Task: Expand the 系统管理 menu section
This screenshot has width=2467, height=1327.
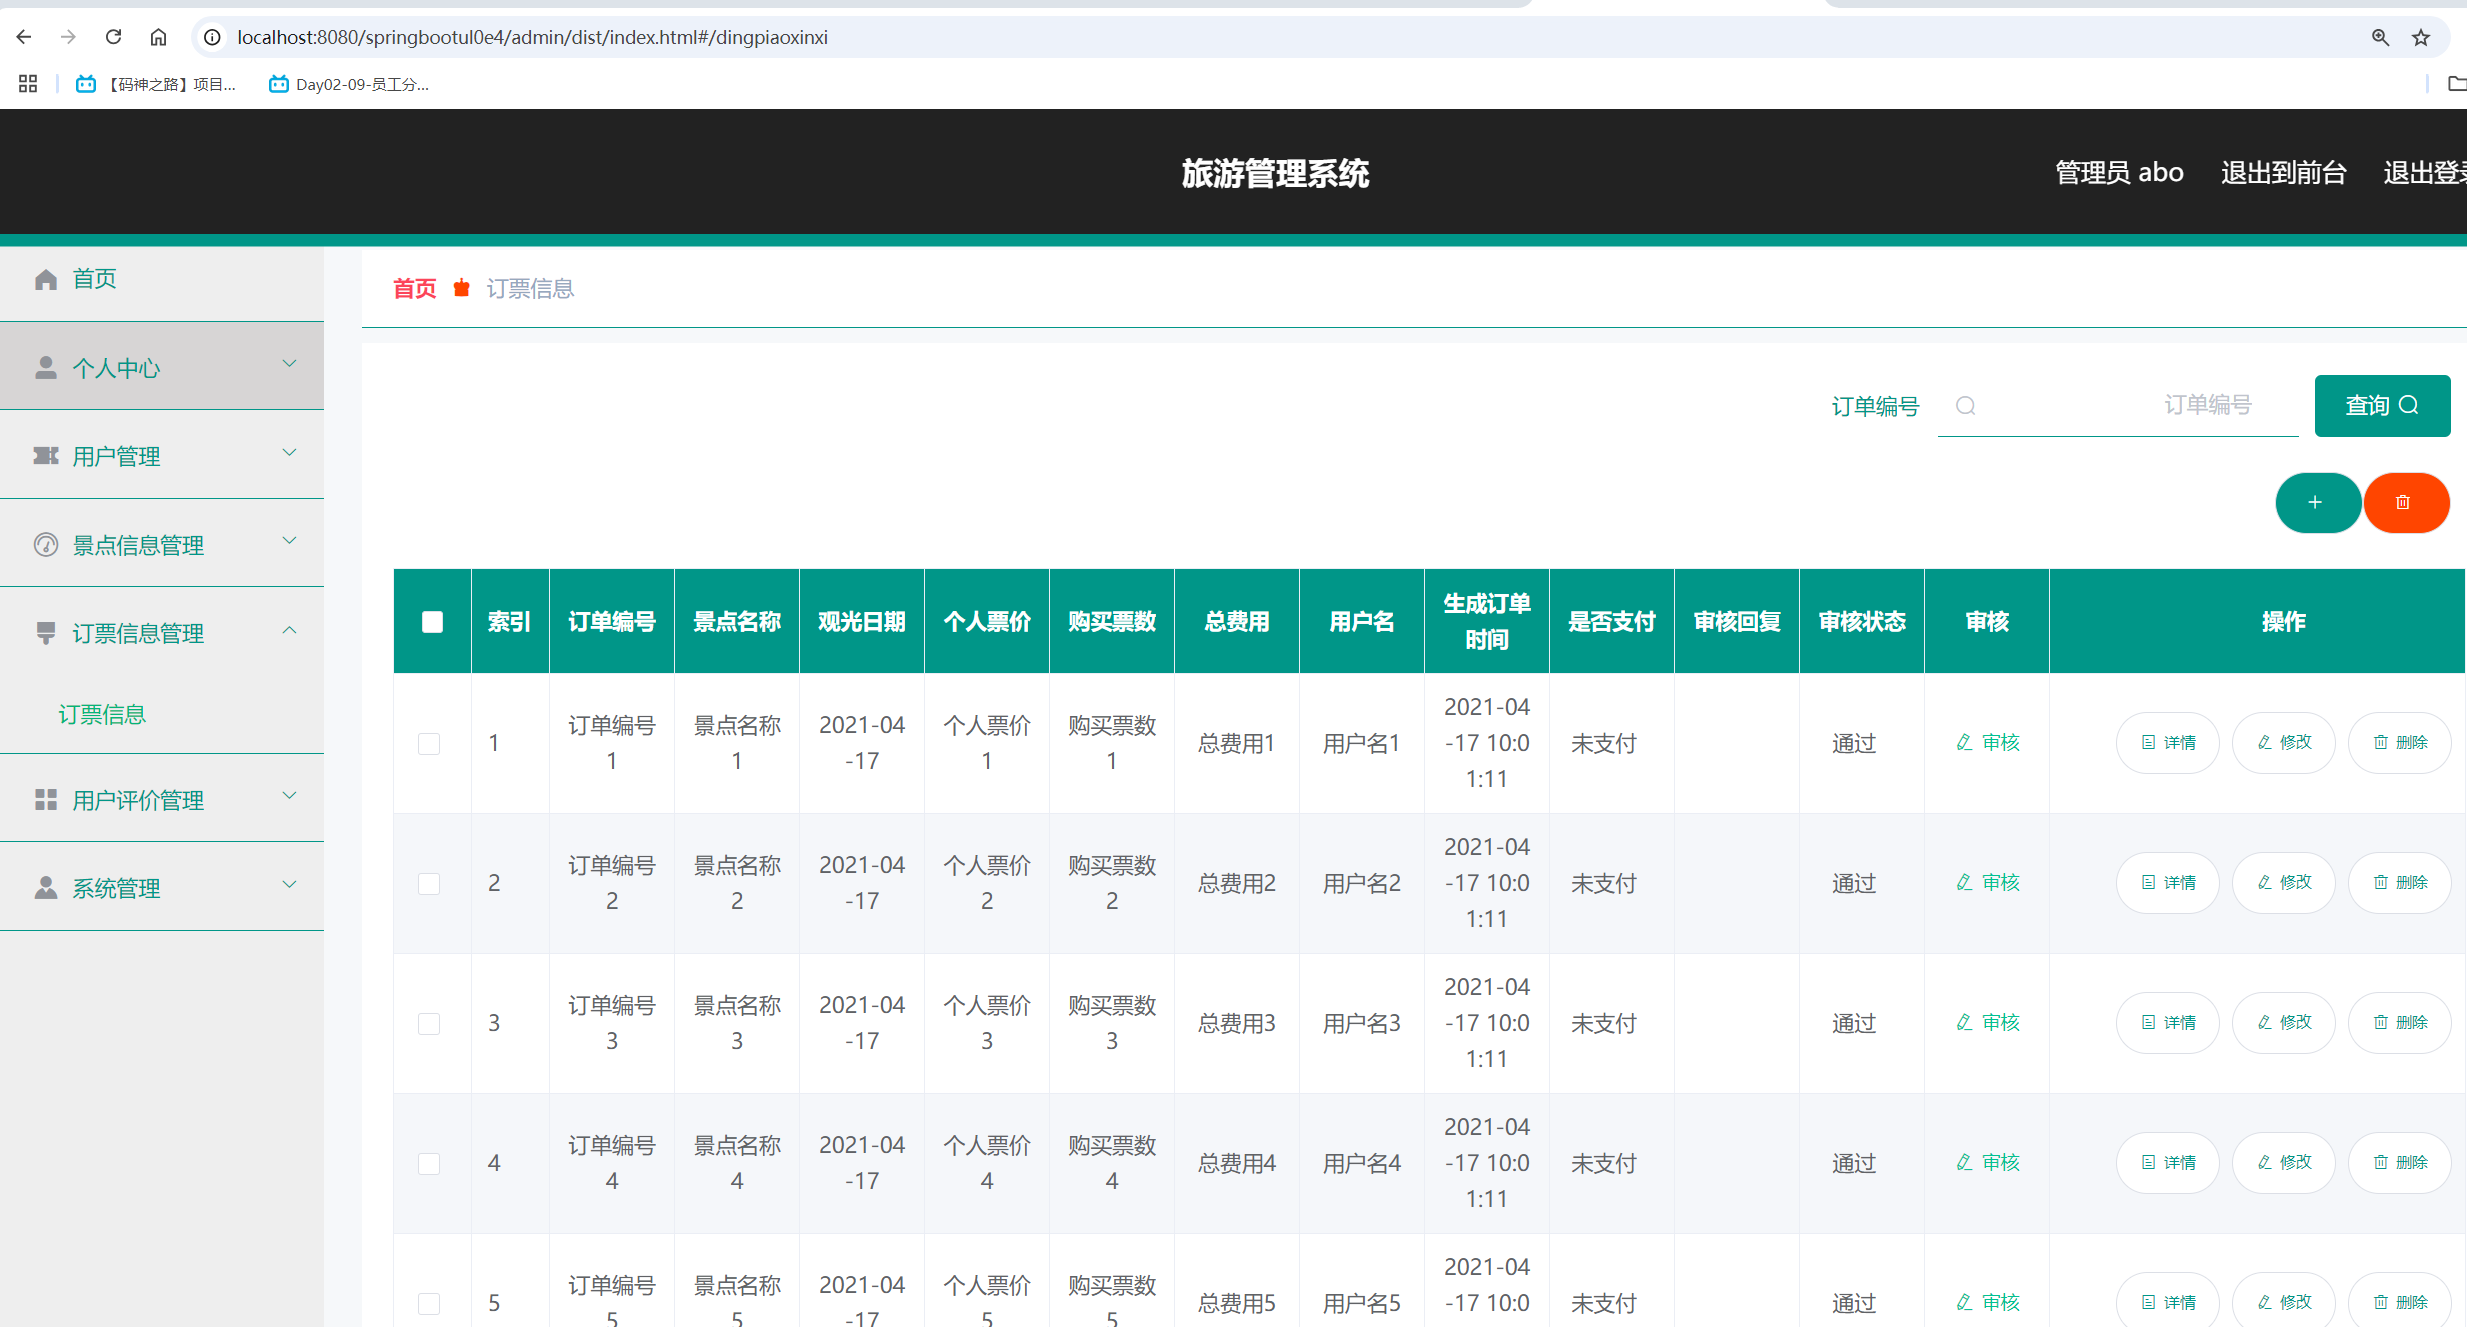Action: [290, 885]
